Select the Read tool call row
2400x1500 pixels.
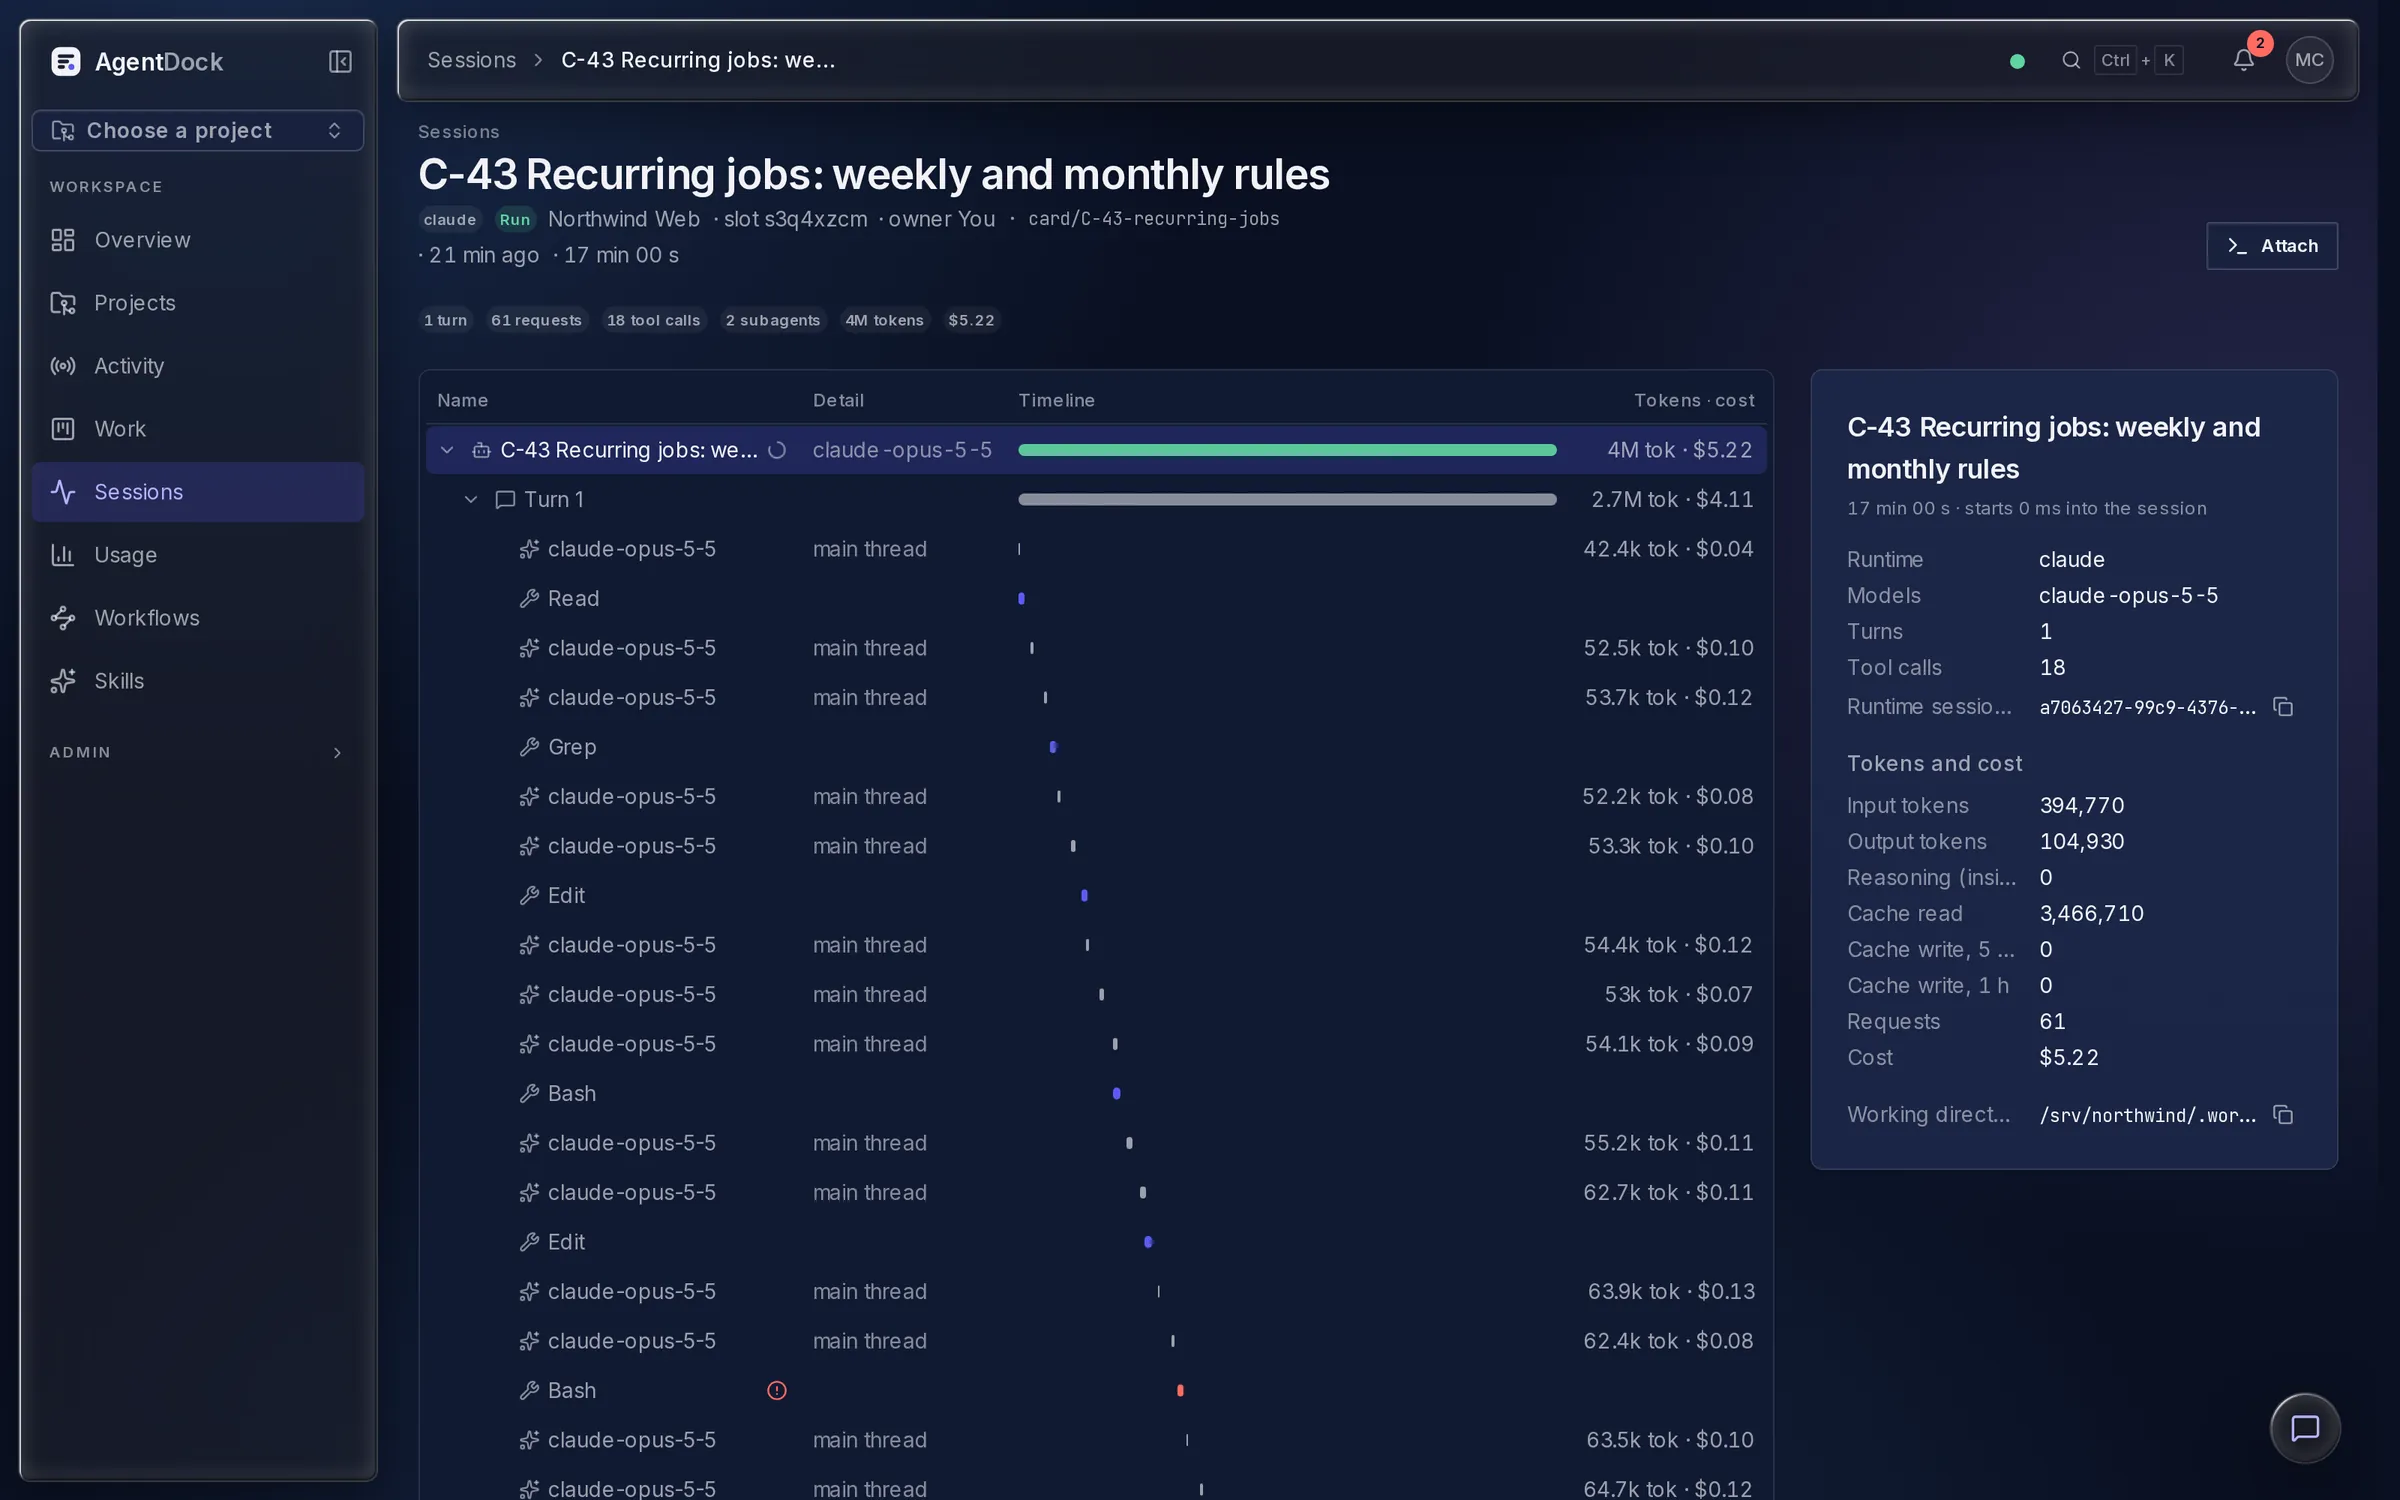coord(1095,598)
